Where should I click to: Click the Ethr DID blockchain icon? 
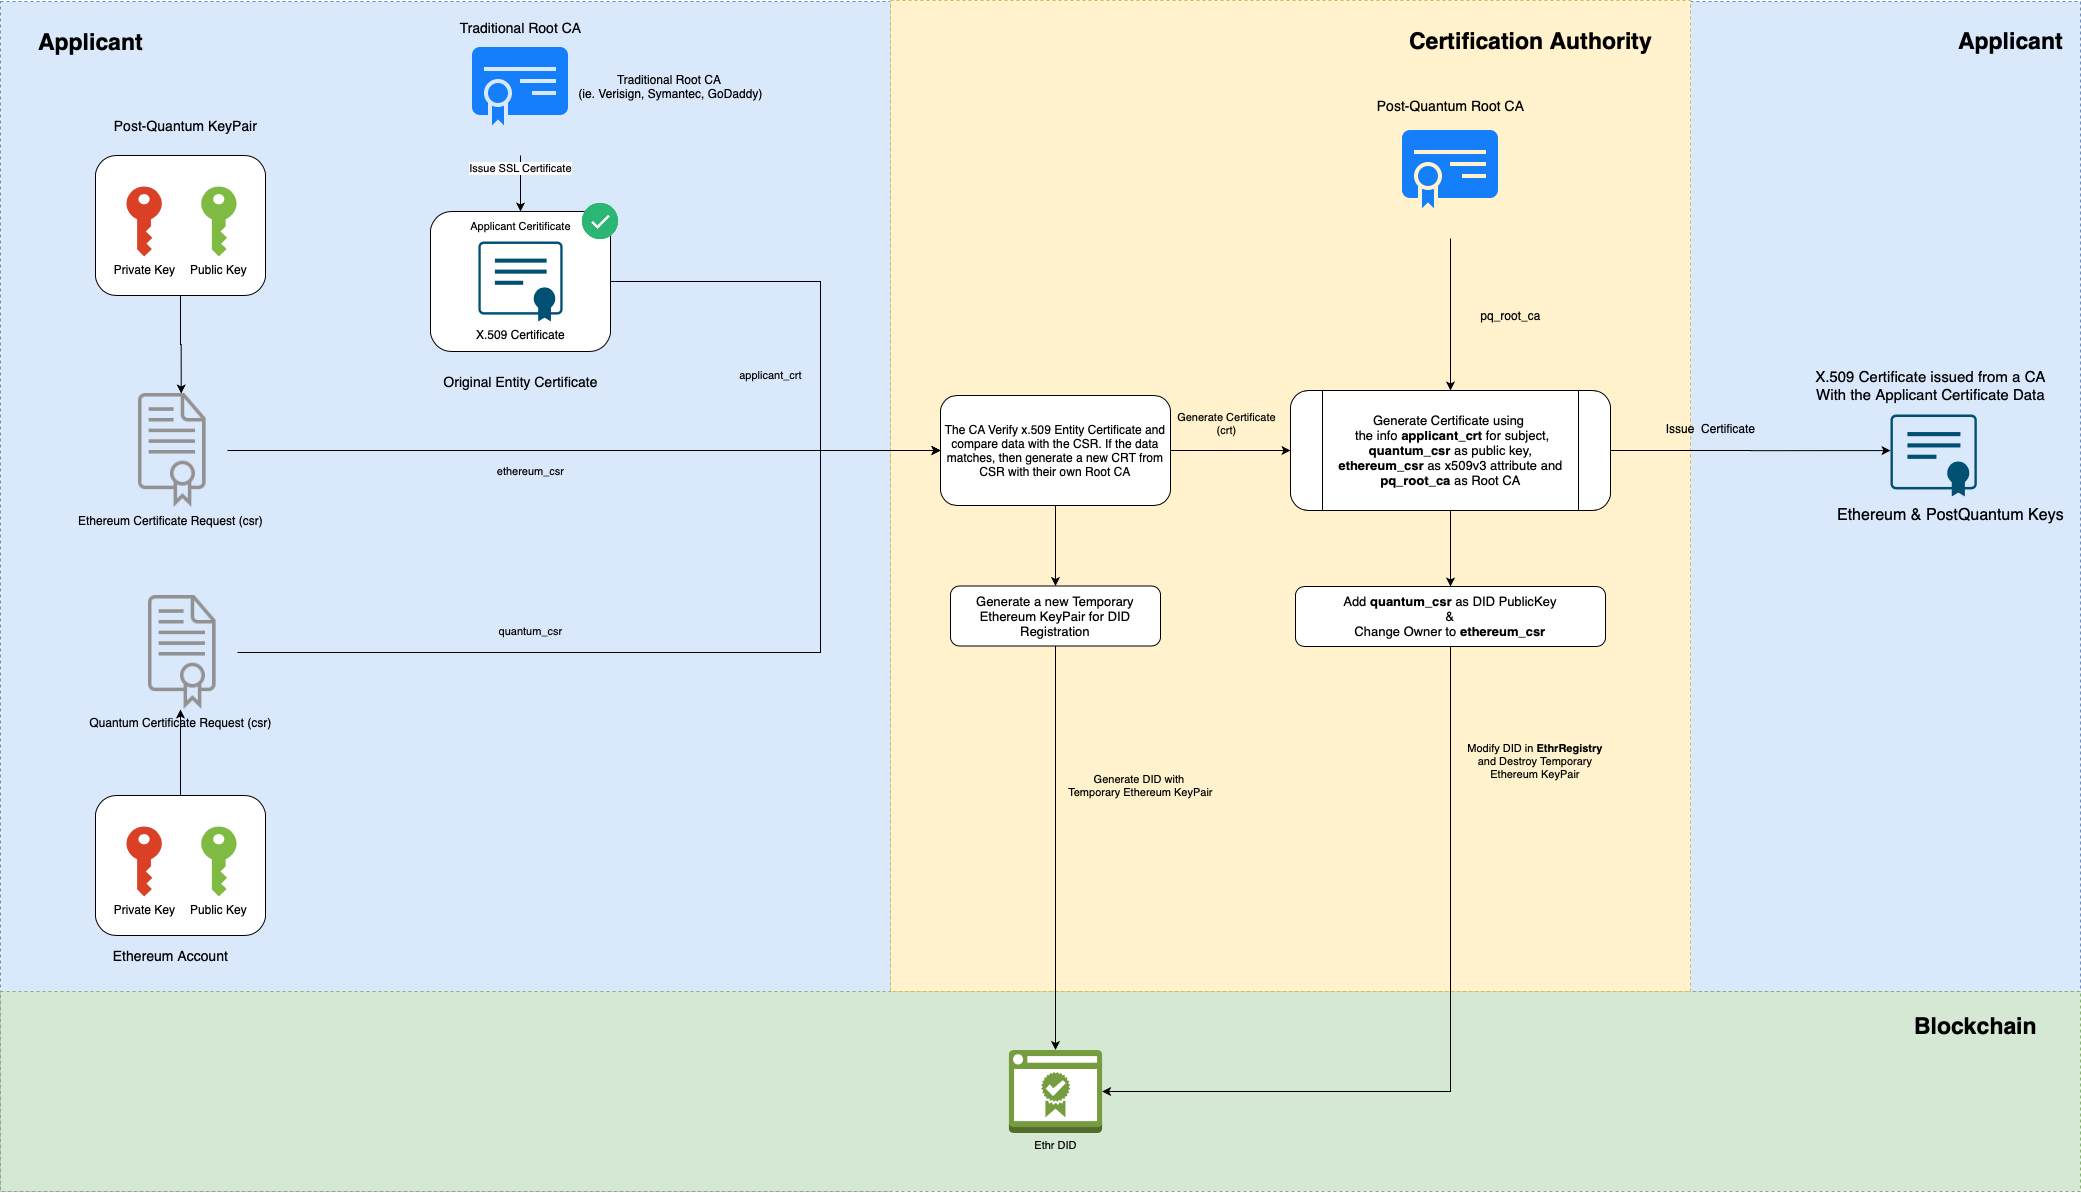pyautogui.click(x=1055, y=1090)
